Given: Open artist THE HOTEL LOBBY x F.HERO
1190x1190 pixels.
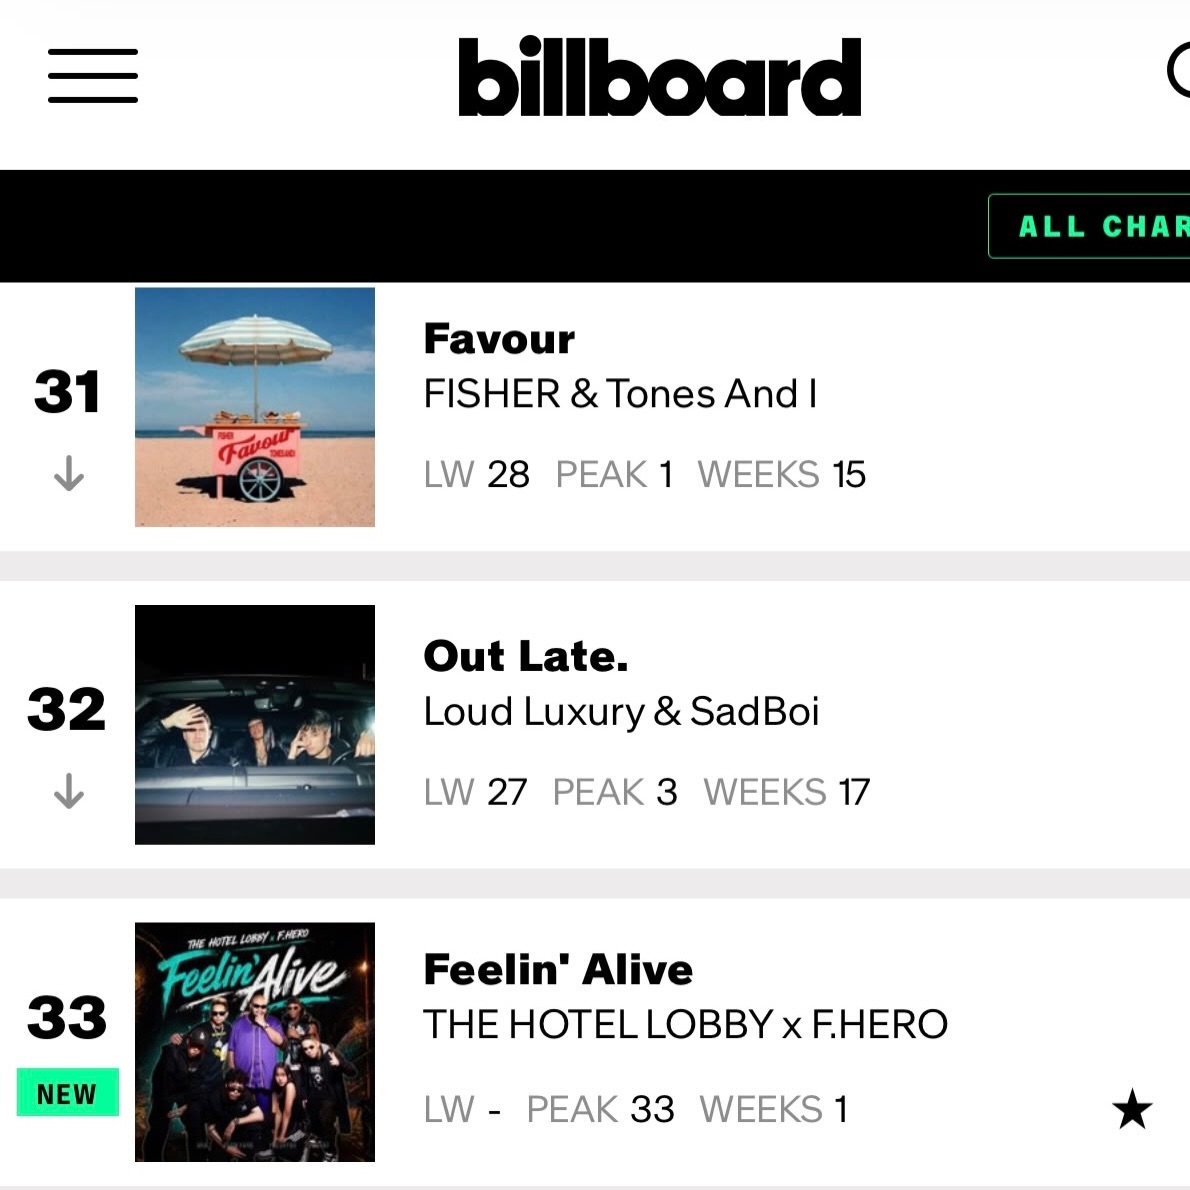Looking at the screenshot, I should (x=685, y=1024).
